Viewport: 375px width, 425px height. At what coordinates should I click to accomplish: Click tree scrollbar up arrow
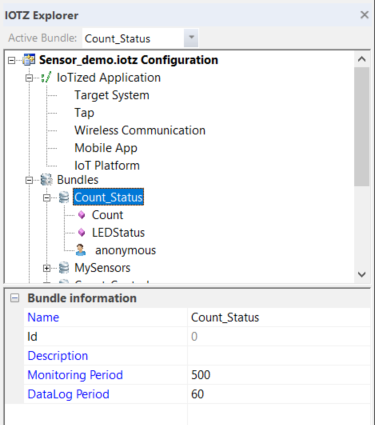(x=362, y=59)
